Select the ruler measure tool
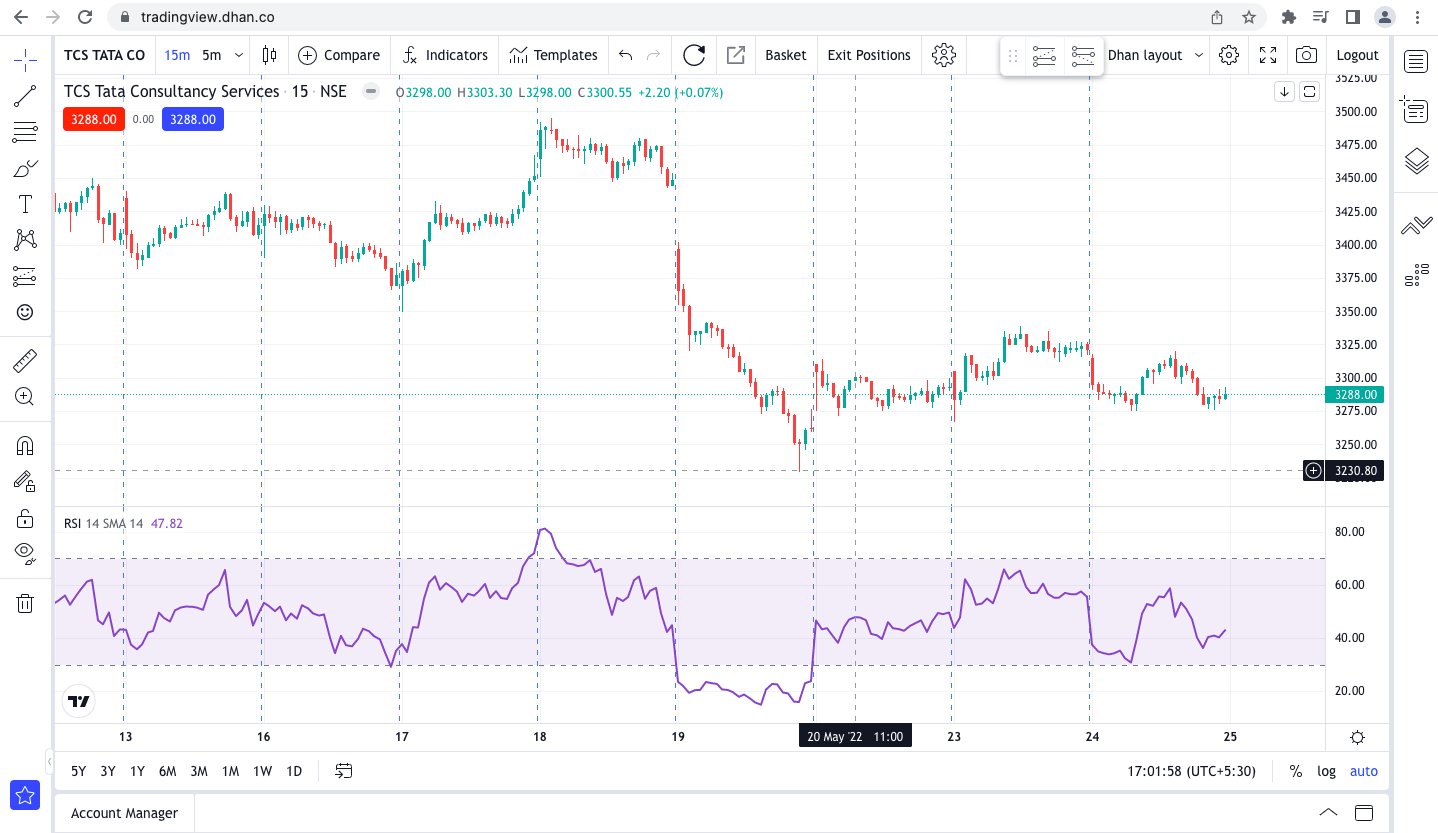The image size is (1438, 833). pos(25,359)
